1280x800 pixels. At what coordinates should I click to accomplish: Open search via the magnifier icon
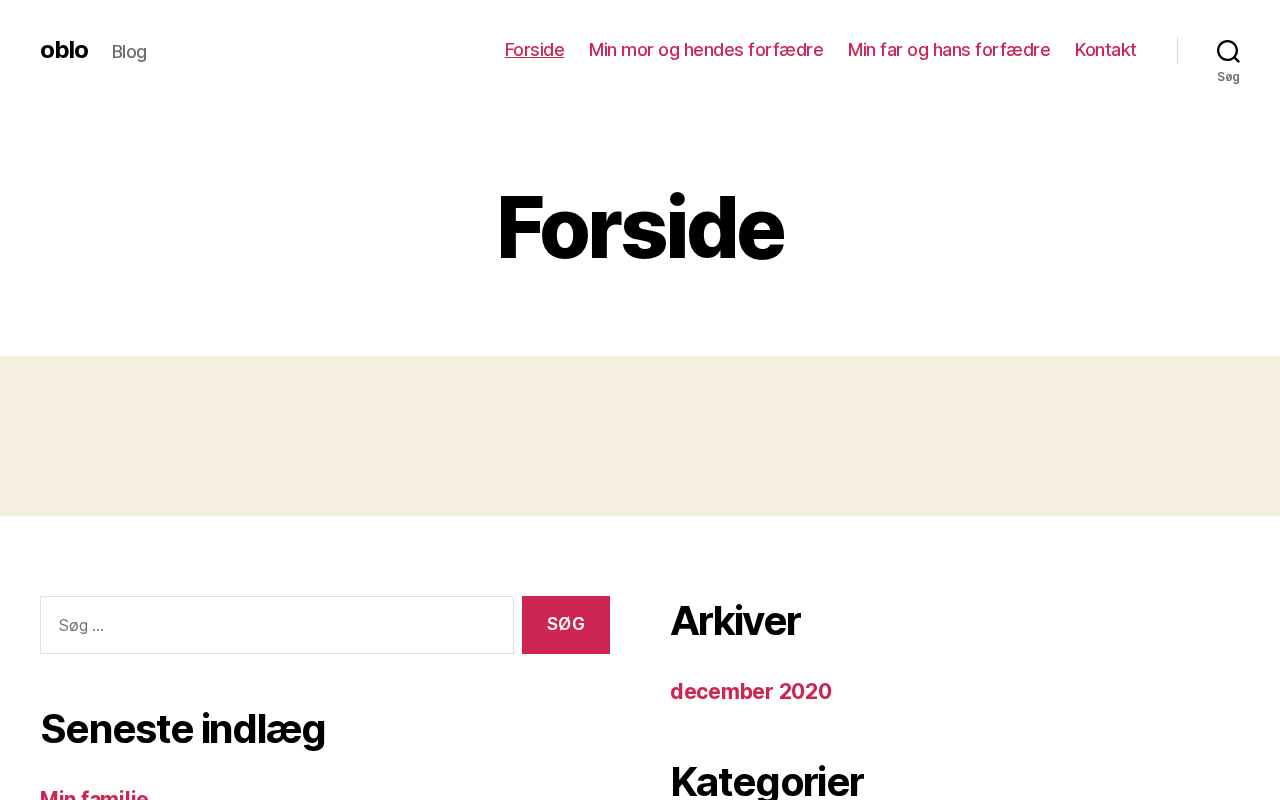[x=1228, y=50]
